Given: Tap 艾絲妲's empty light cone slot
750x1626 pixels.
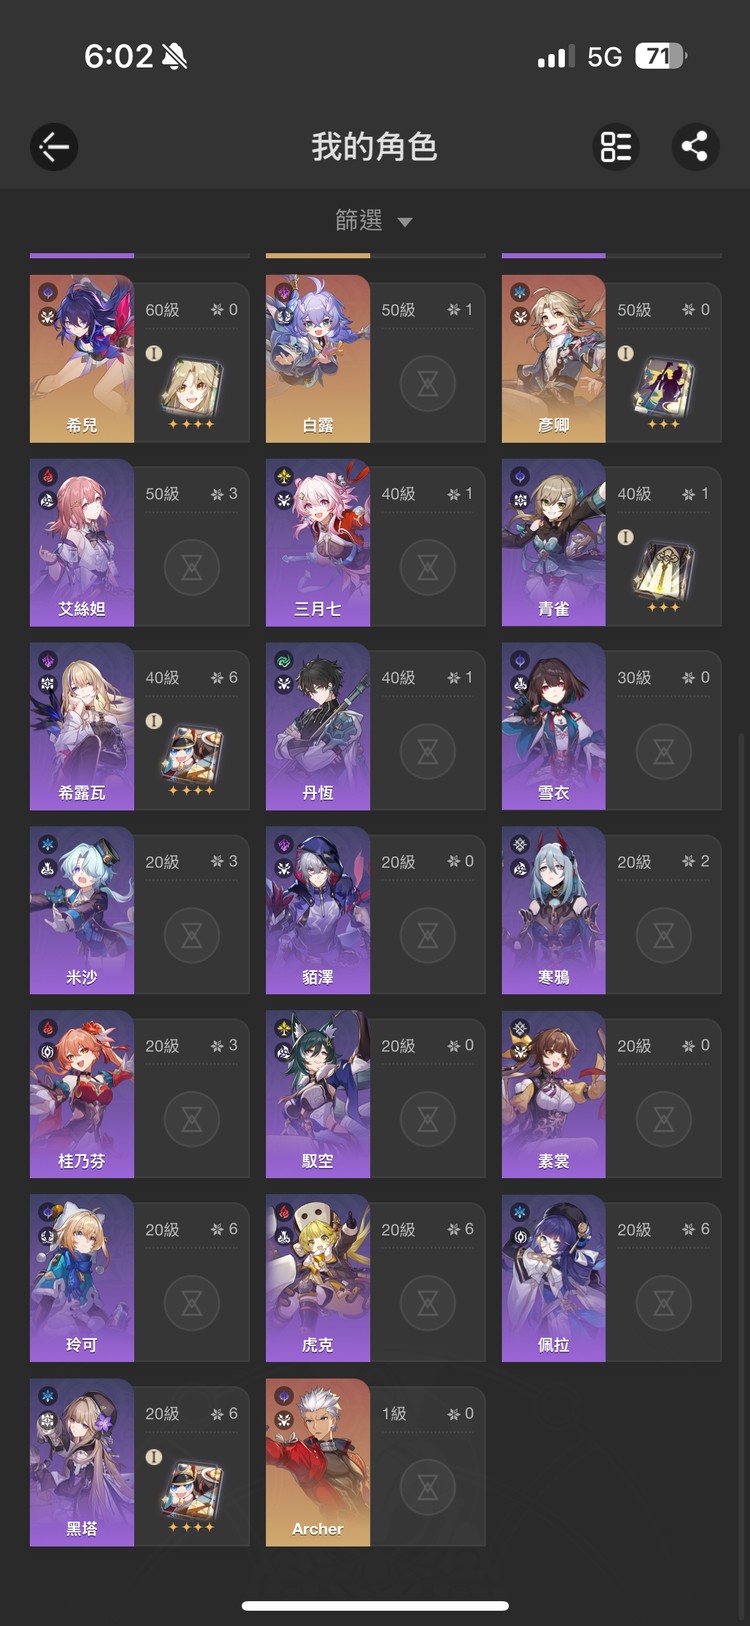Looking at the screenshot, I should pos(191,567).
